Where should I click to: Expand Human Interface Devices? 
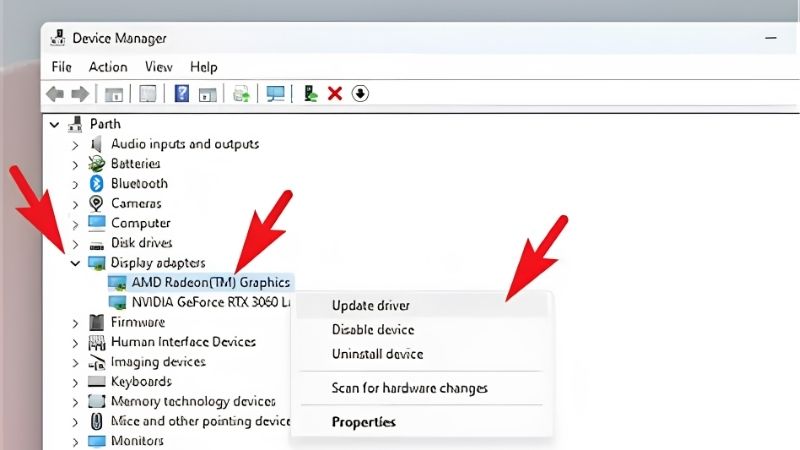[x=76, y=343]
